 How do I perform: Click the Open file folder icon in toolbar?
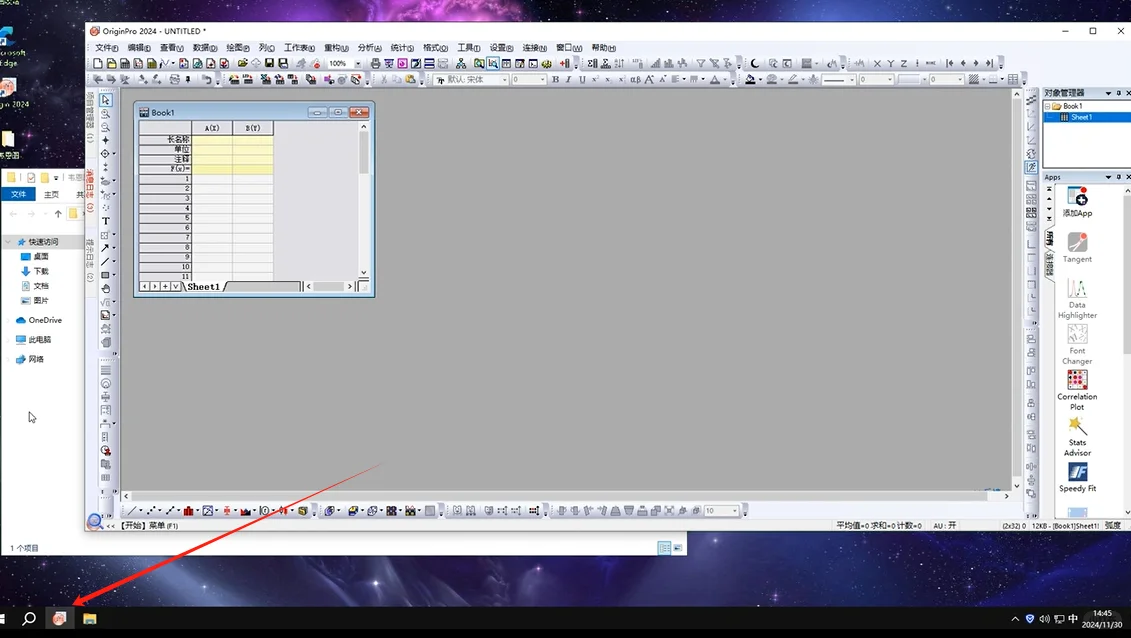pos(242,63)
